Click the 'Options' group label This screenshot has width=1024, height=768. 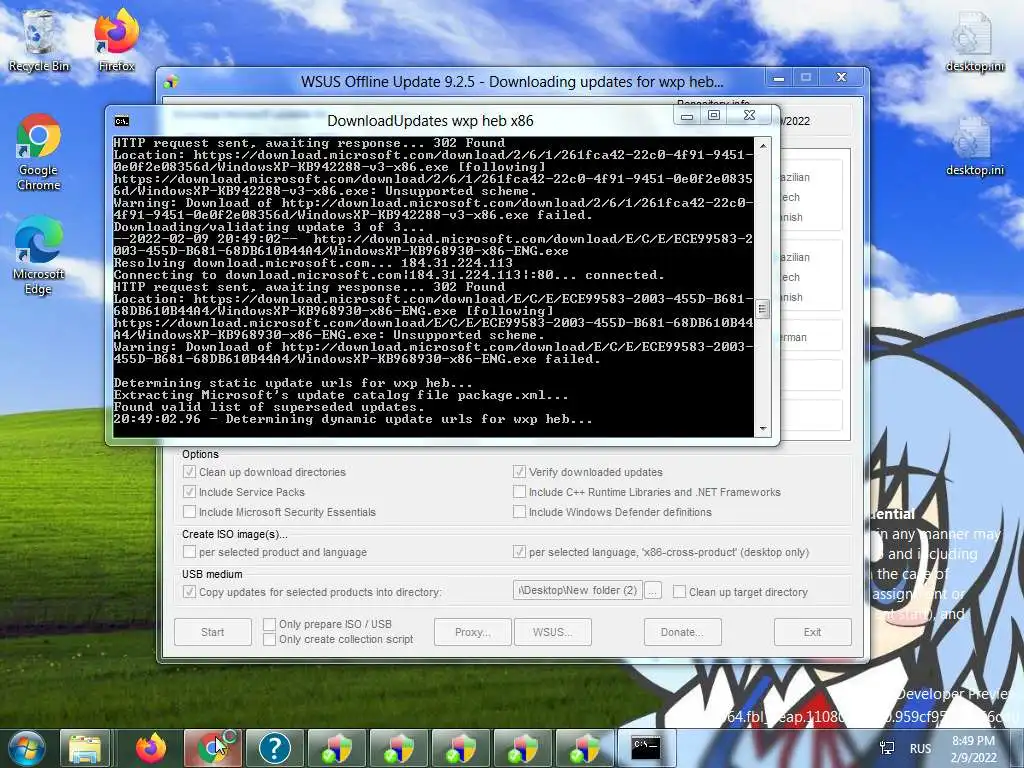200,454
